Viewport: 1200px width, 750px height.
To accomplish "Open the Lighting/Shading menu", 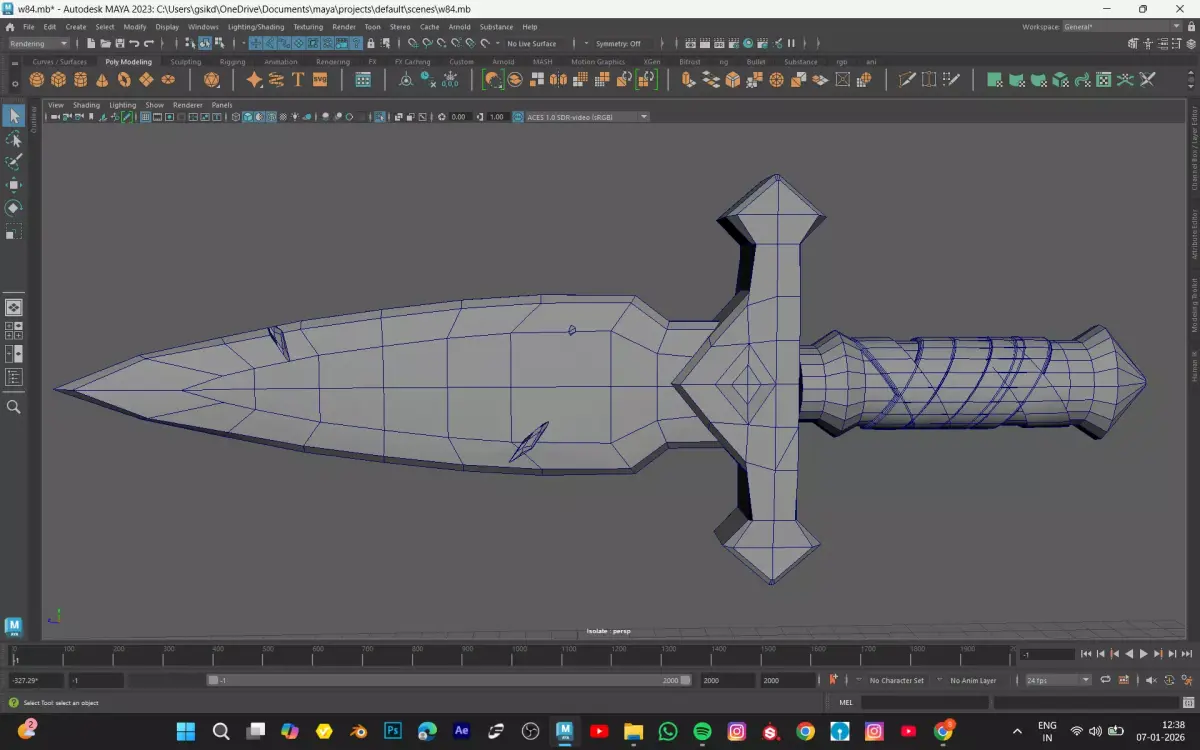I will (x=255, y=27).
